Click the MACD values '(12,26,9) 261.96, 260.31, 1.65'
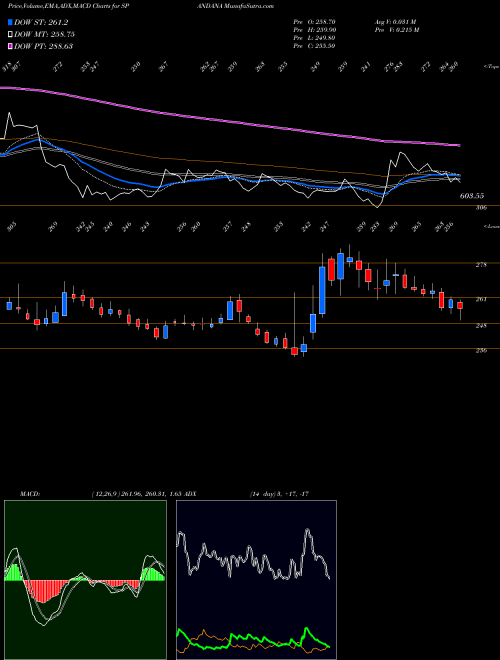 pos(136,494)
